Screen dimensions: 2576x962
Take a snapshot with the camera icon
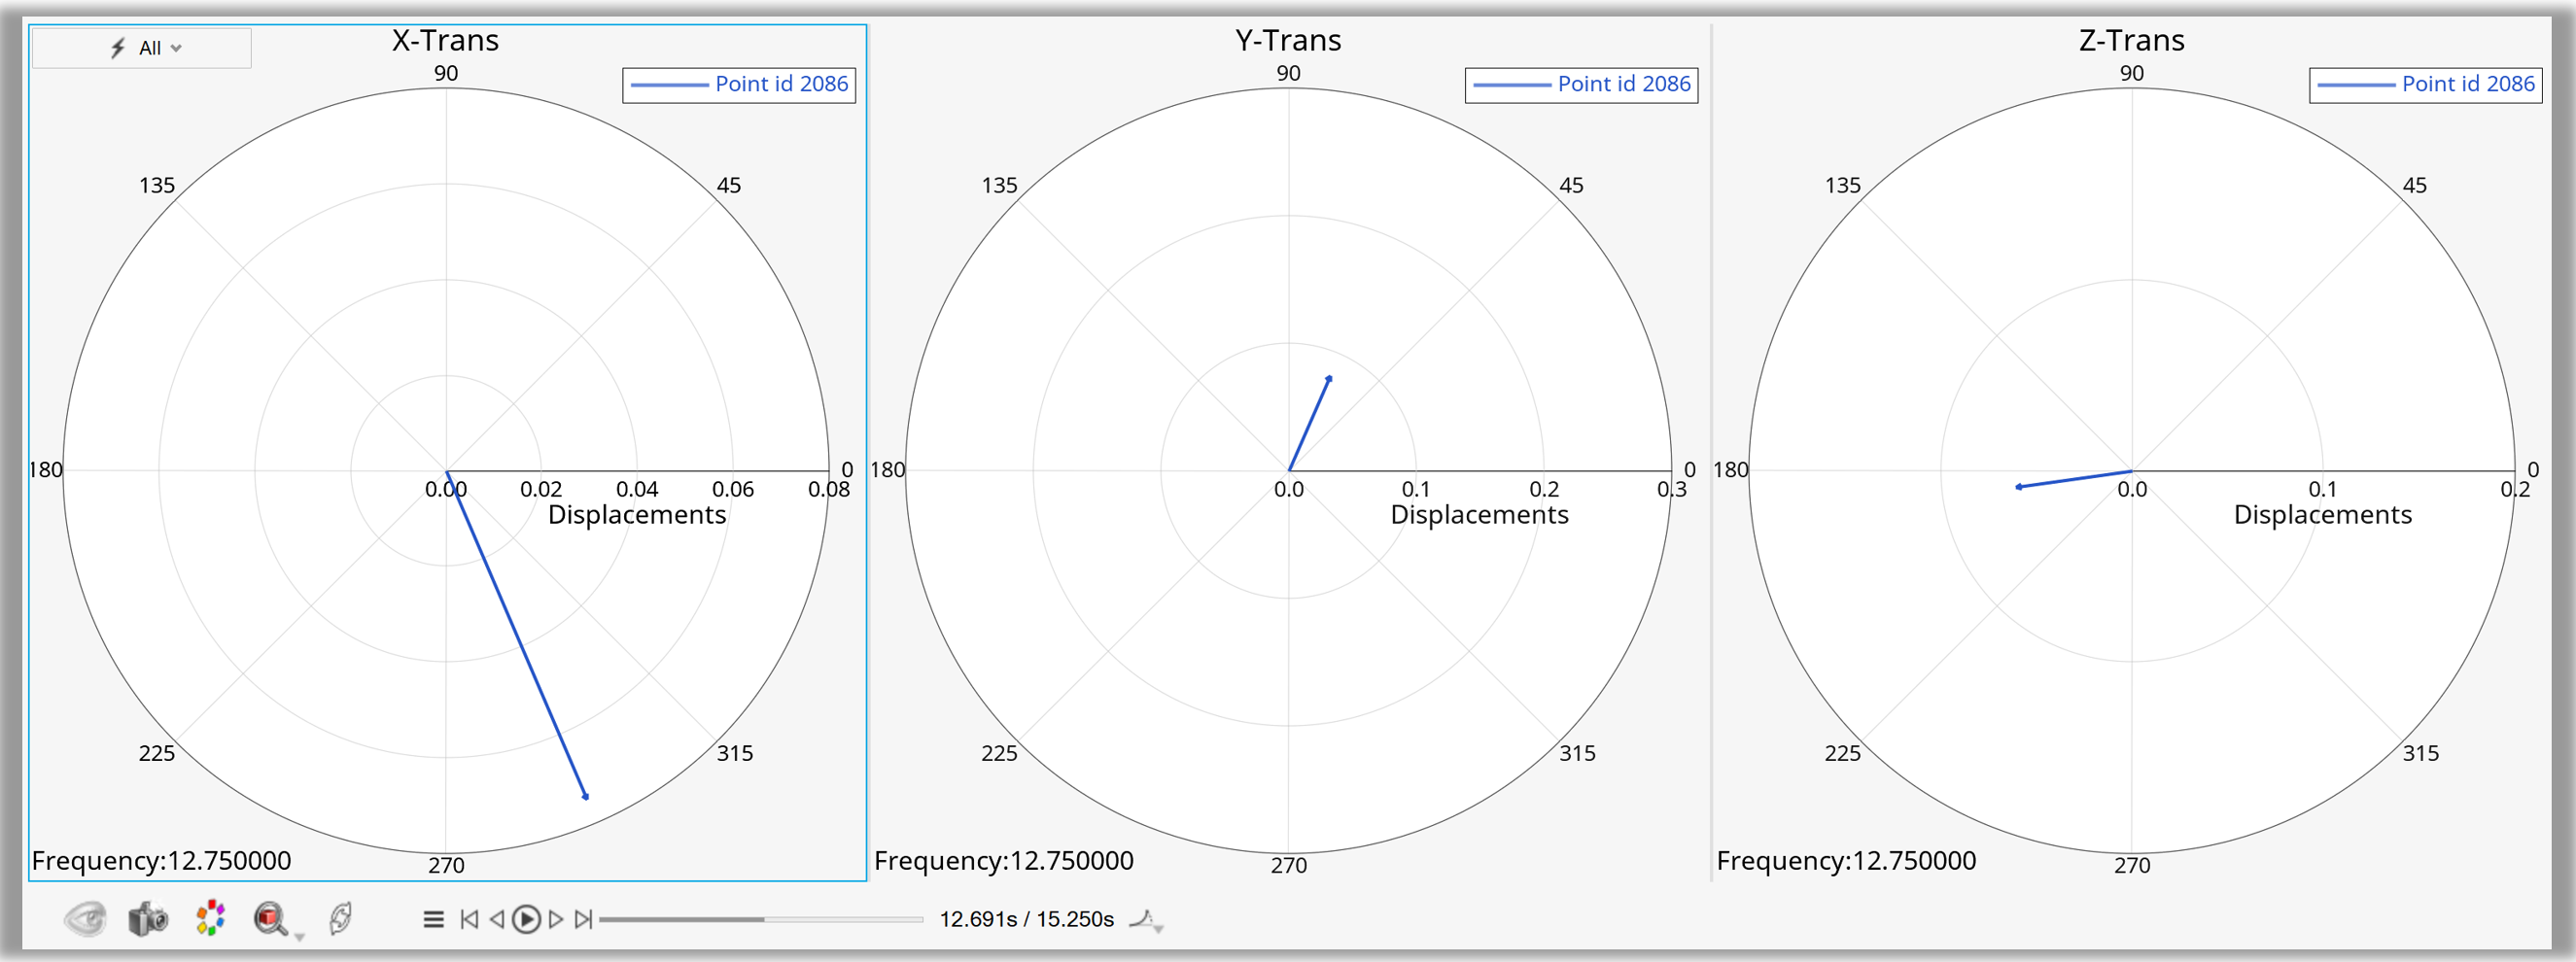point(147,918)
